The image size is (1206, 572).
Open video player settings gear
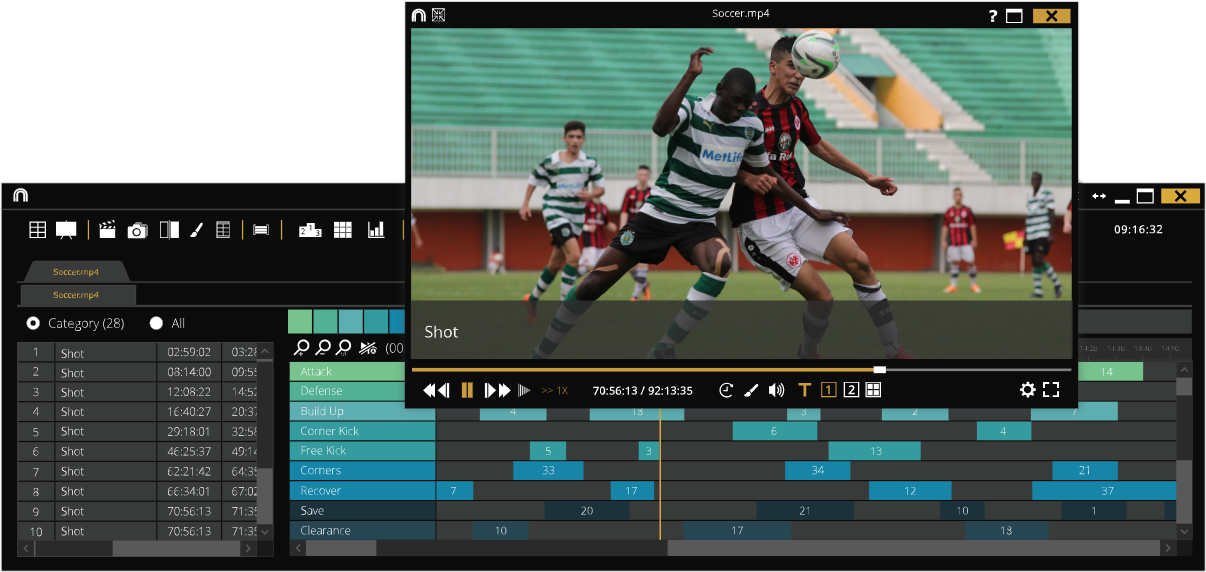[x=1027, y=390]
